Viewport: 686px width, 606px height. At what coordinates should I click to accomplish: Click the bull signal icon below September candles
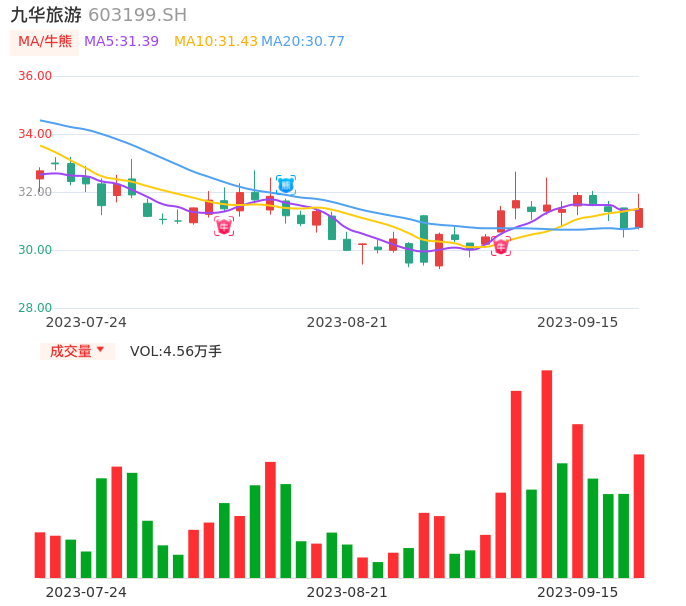point(500,246)
